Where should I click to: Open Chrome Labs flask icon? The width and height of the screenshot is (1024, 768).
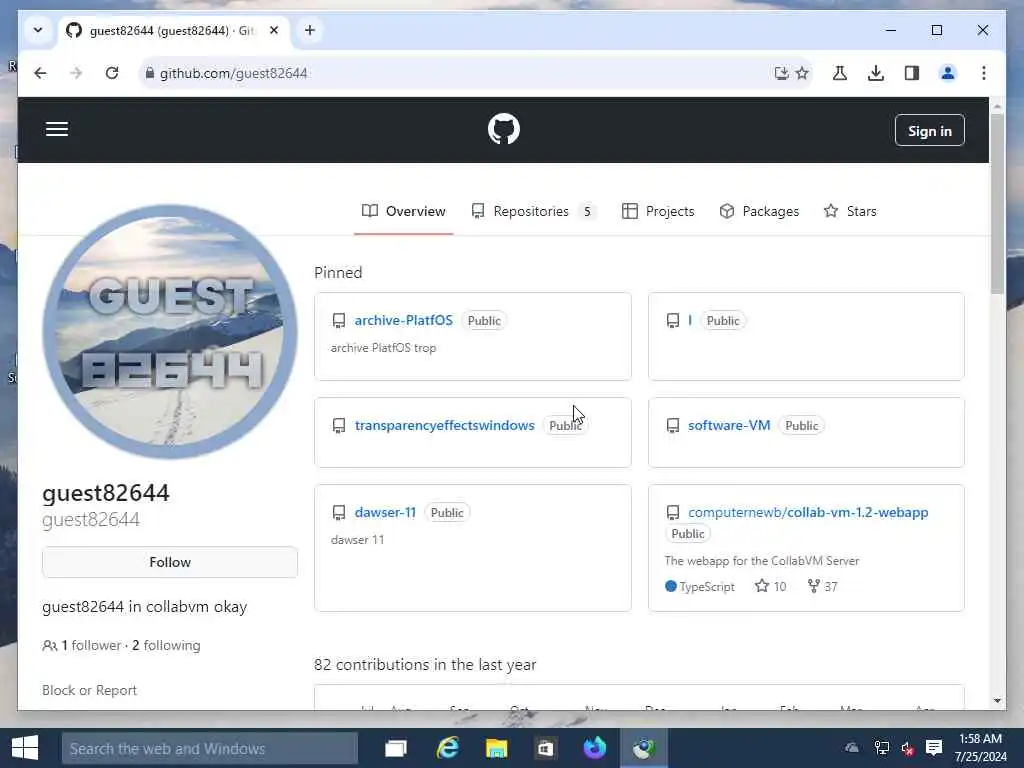click(x=840, y=73)
